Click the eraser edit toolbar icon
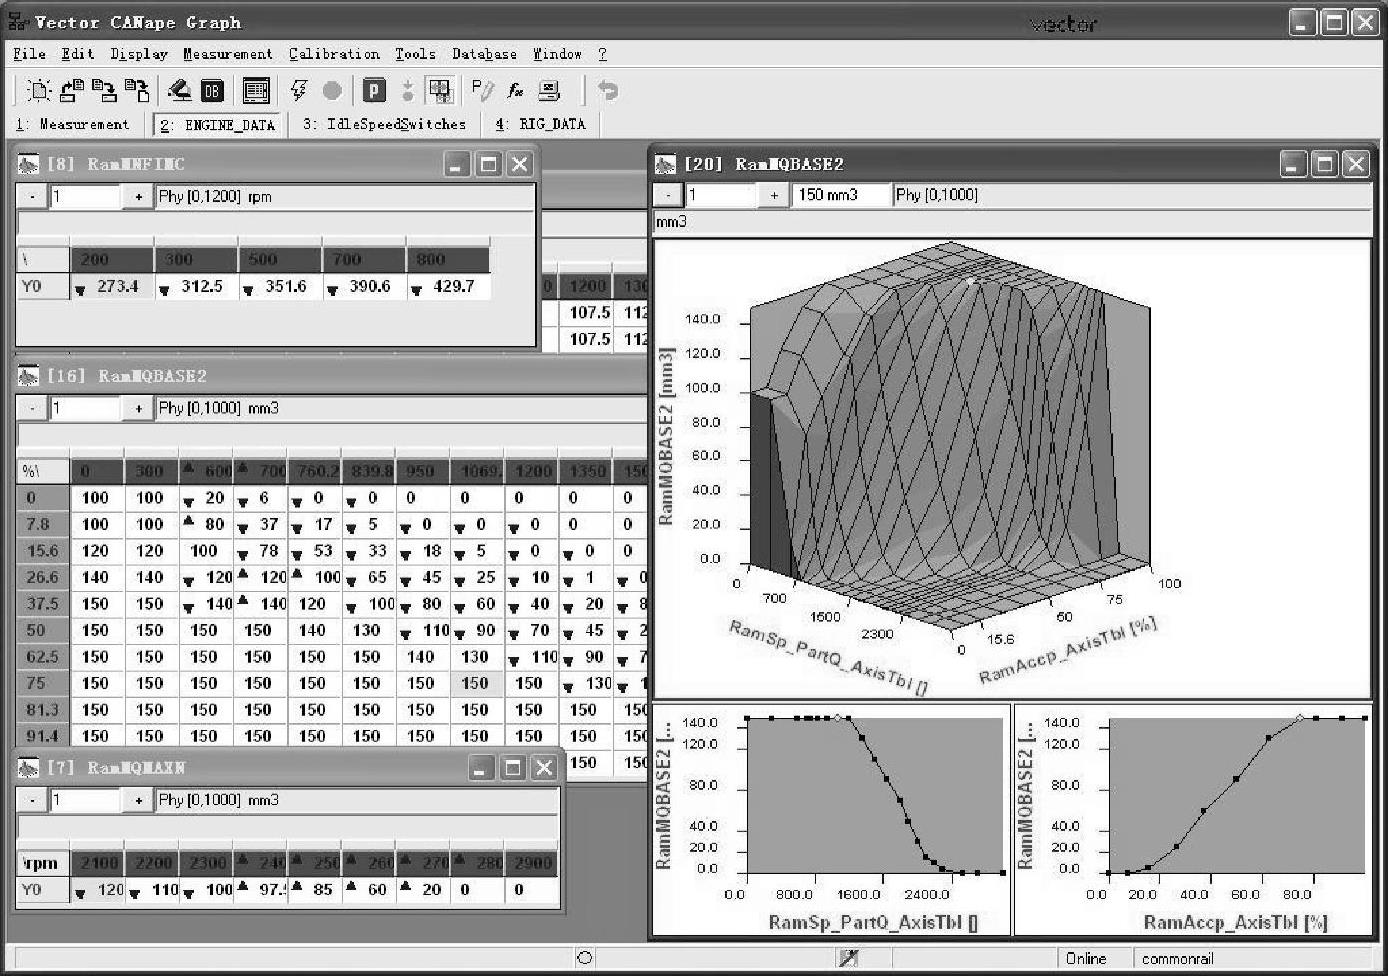Image resolution: width=1388 pixels, height=976 pixels. click(x=180, y=91)
